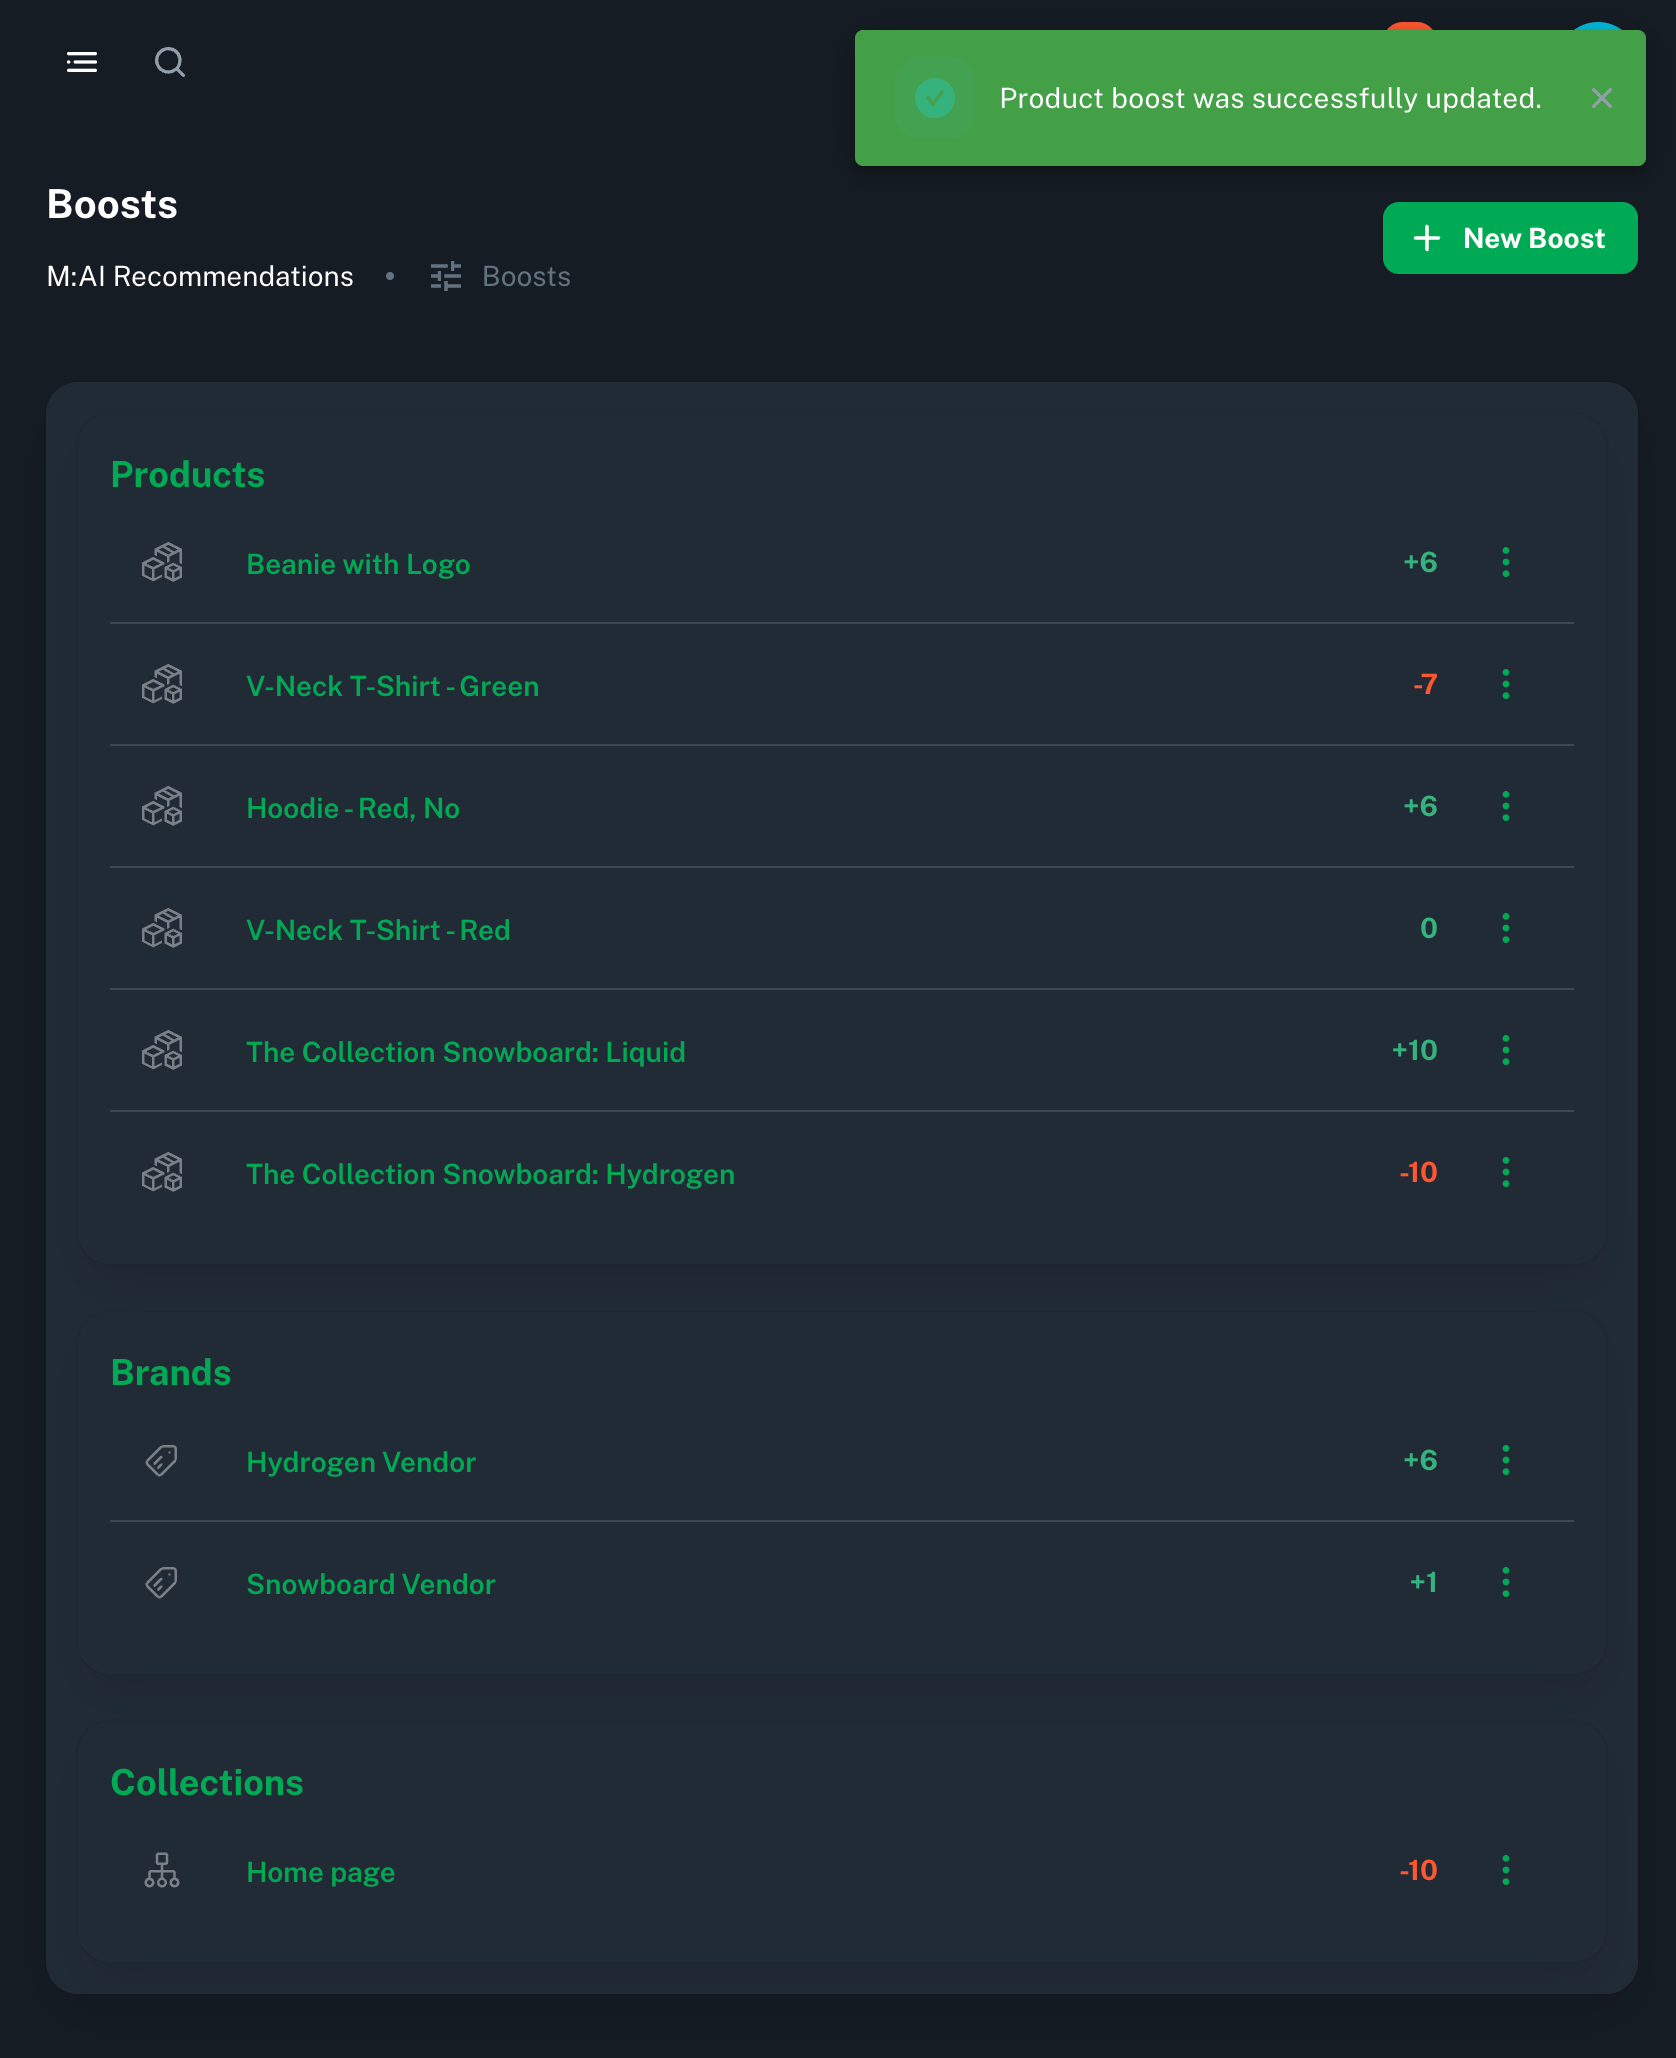Click tag icon beside Snowboard Vendor
Screen dimensions: 1676x2058
click(x=162, y=1583)
